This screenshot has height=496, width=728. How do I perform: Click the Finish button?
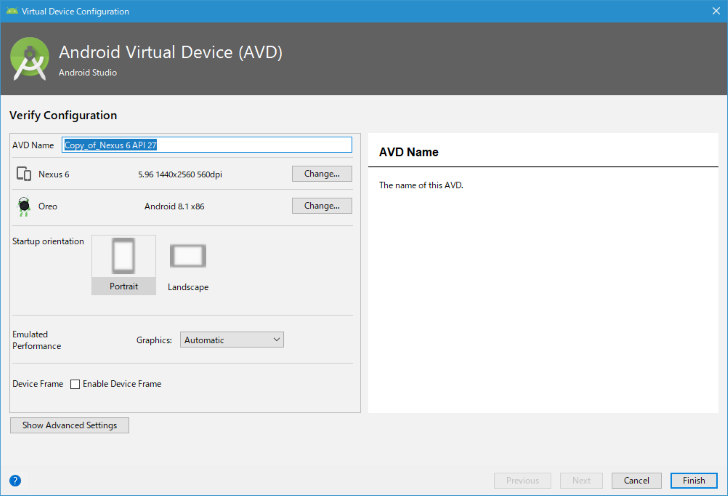694,481
